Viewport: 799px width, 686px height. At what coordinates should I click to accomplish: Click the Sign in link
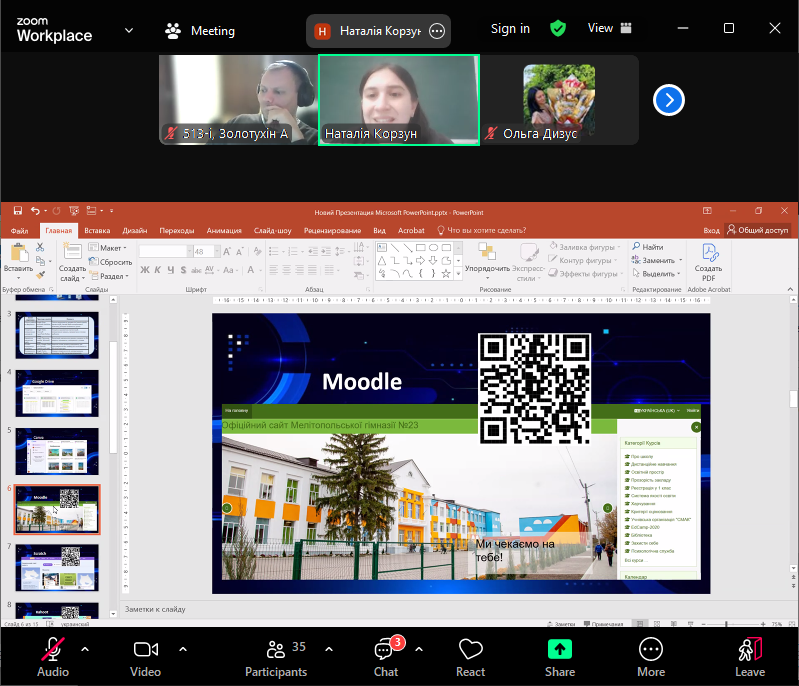tap(510, 29)
